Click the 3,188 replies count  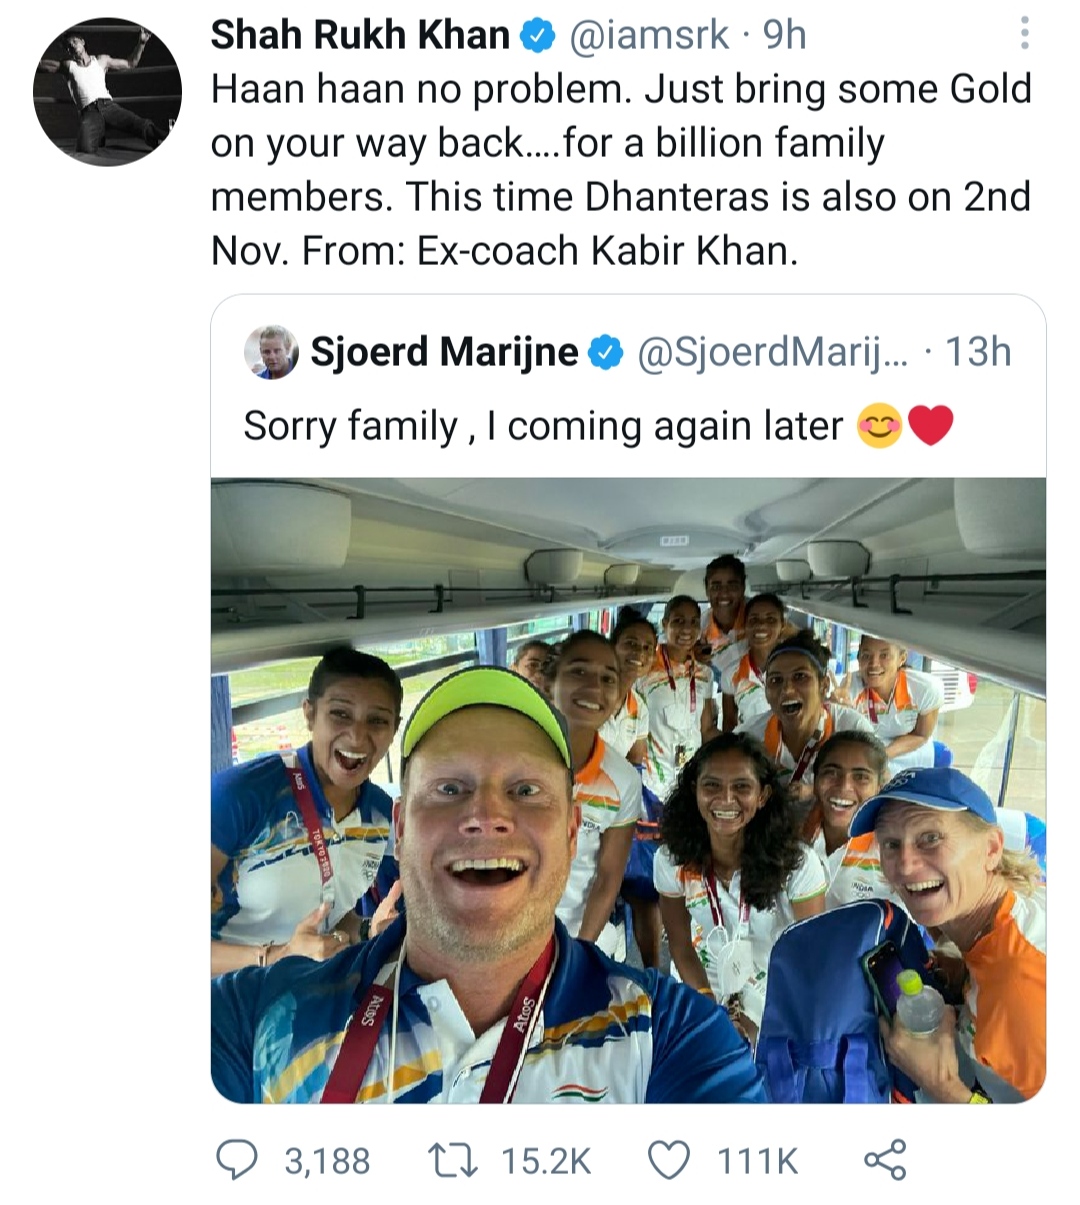(x=327, y=1161)
